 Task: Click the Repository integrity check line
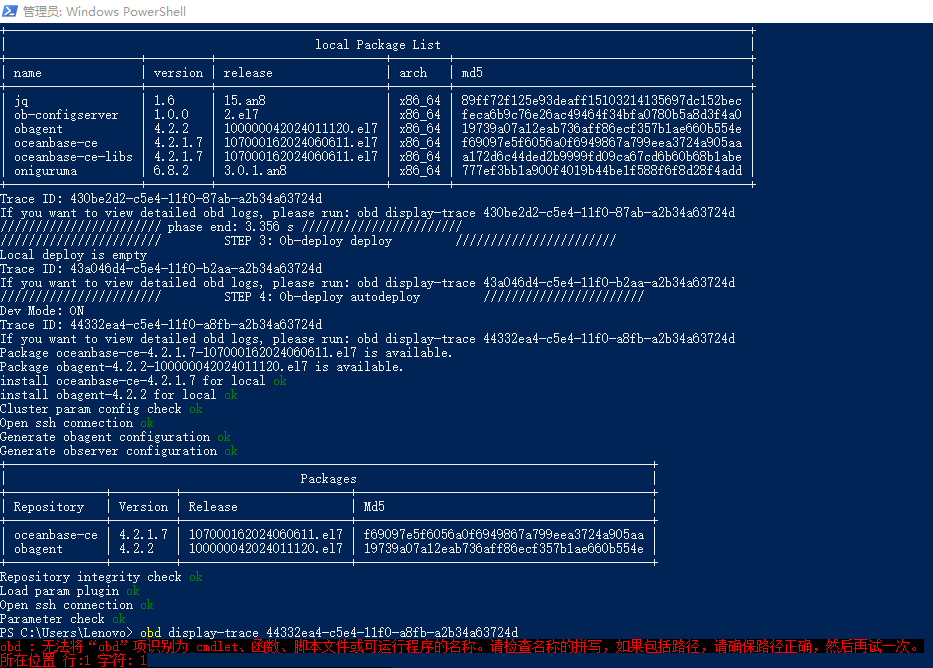(x=91, y=577)
